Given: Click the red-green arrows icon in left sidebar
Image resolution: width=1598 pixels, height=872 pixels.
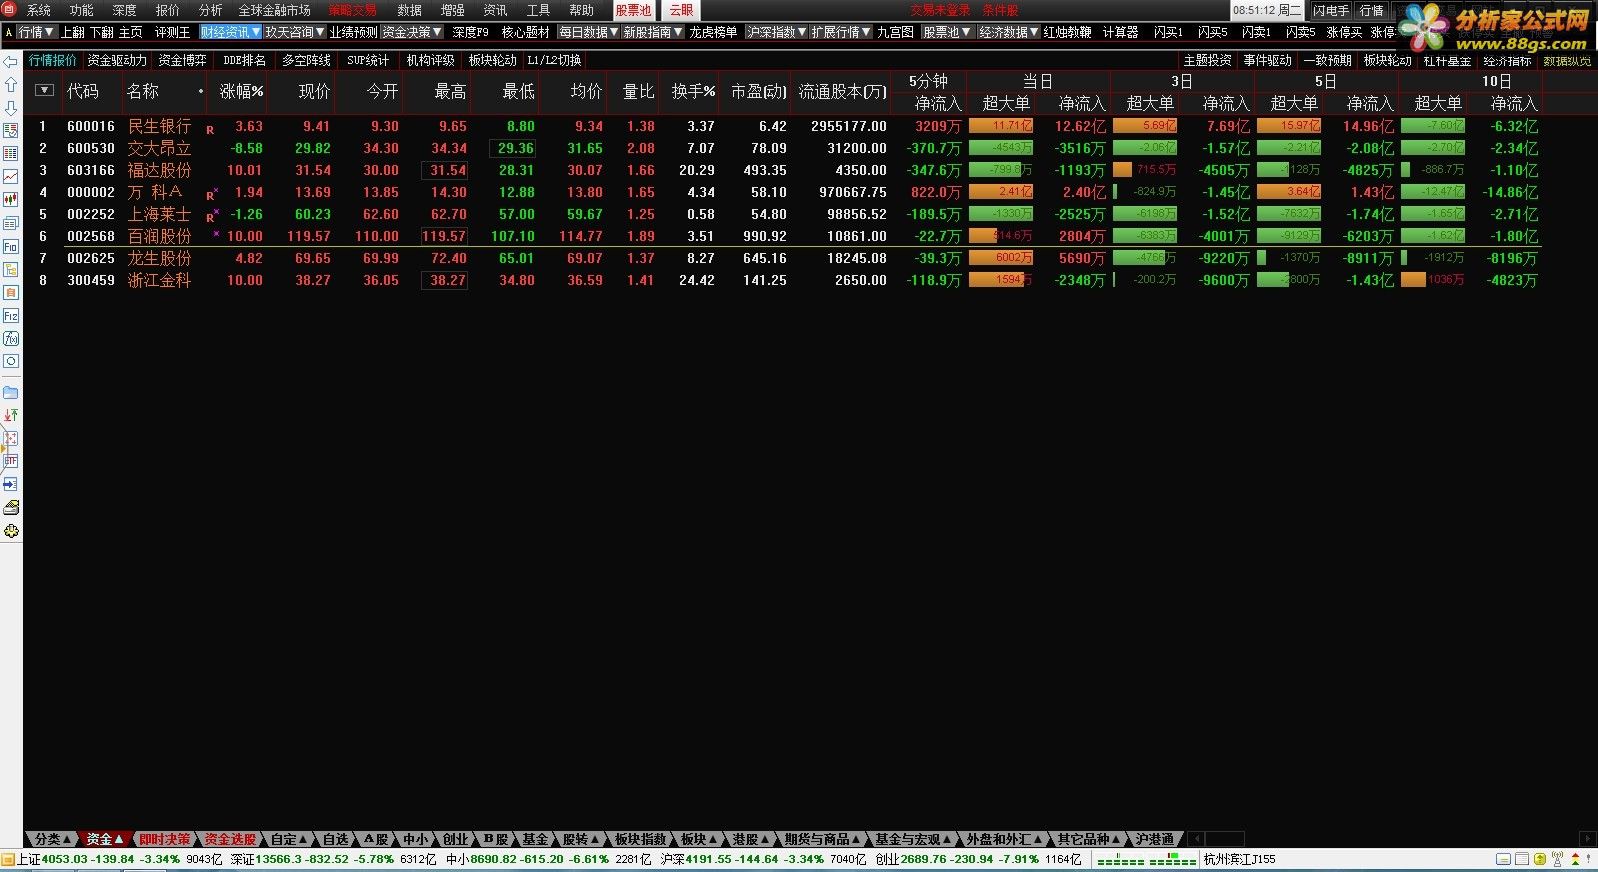Looking at the screenshot, I should coord(11,415).
